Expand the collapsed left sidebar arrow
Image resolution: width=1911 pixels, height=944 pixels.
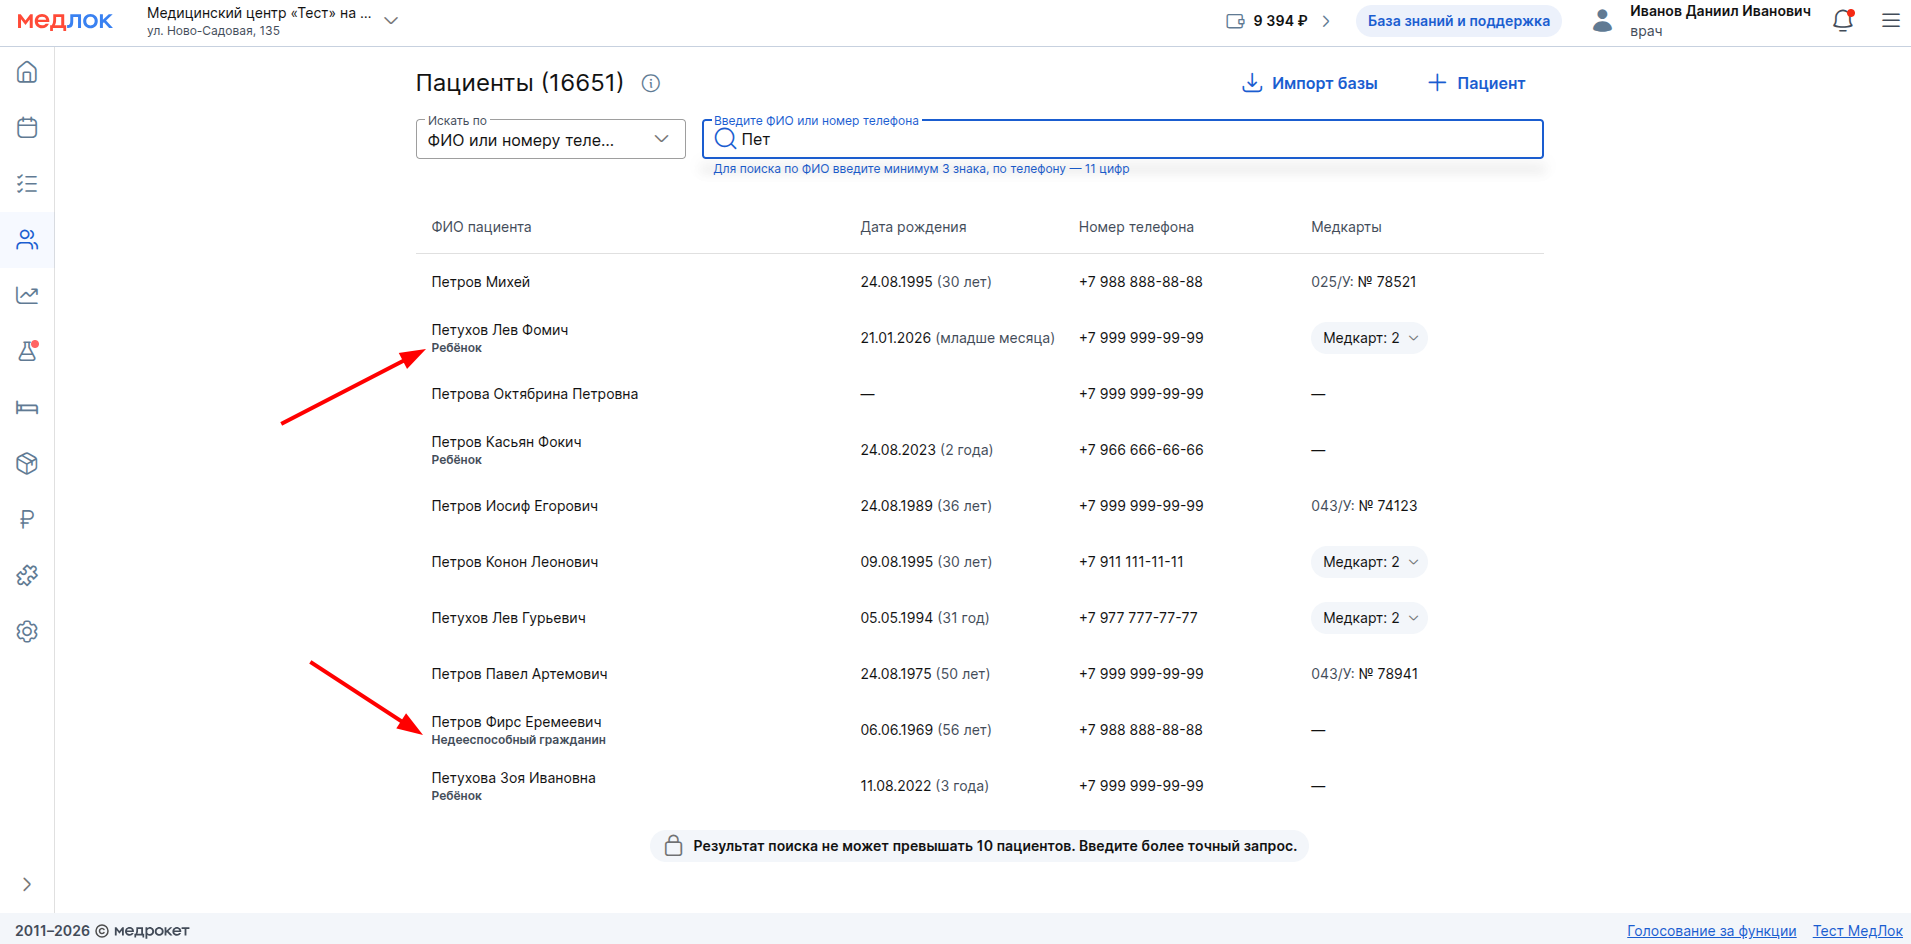pyautogui.click(x=27, y=884)
